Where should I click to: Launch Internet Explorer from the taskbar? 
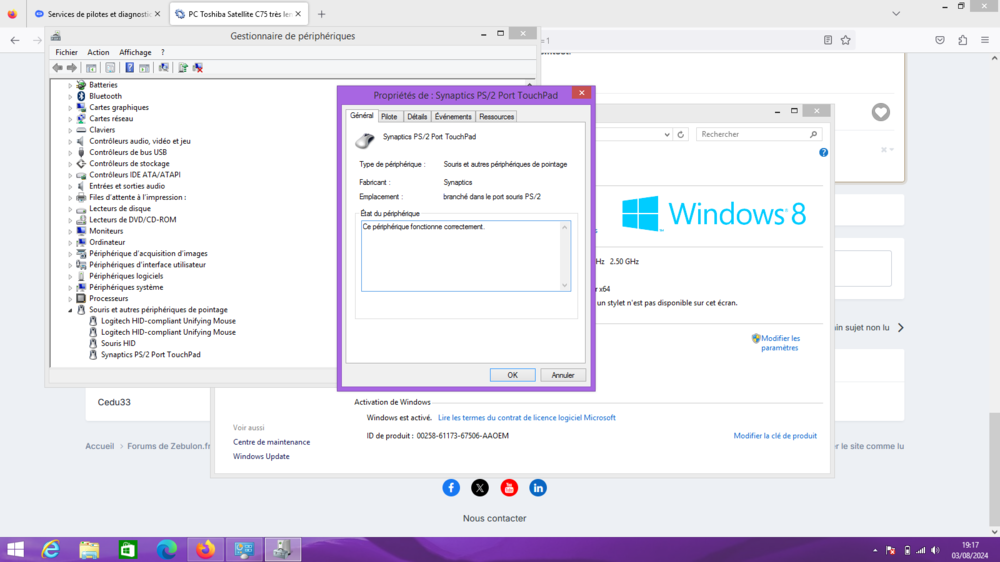pyautogui.click(x=50, y=549)
